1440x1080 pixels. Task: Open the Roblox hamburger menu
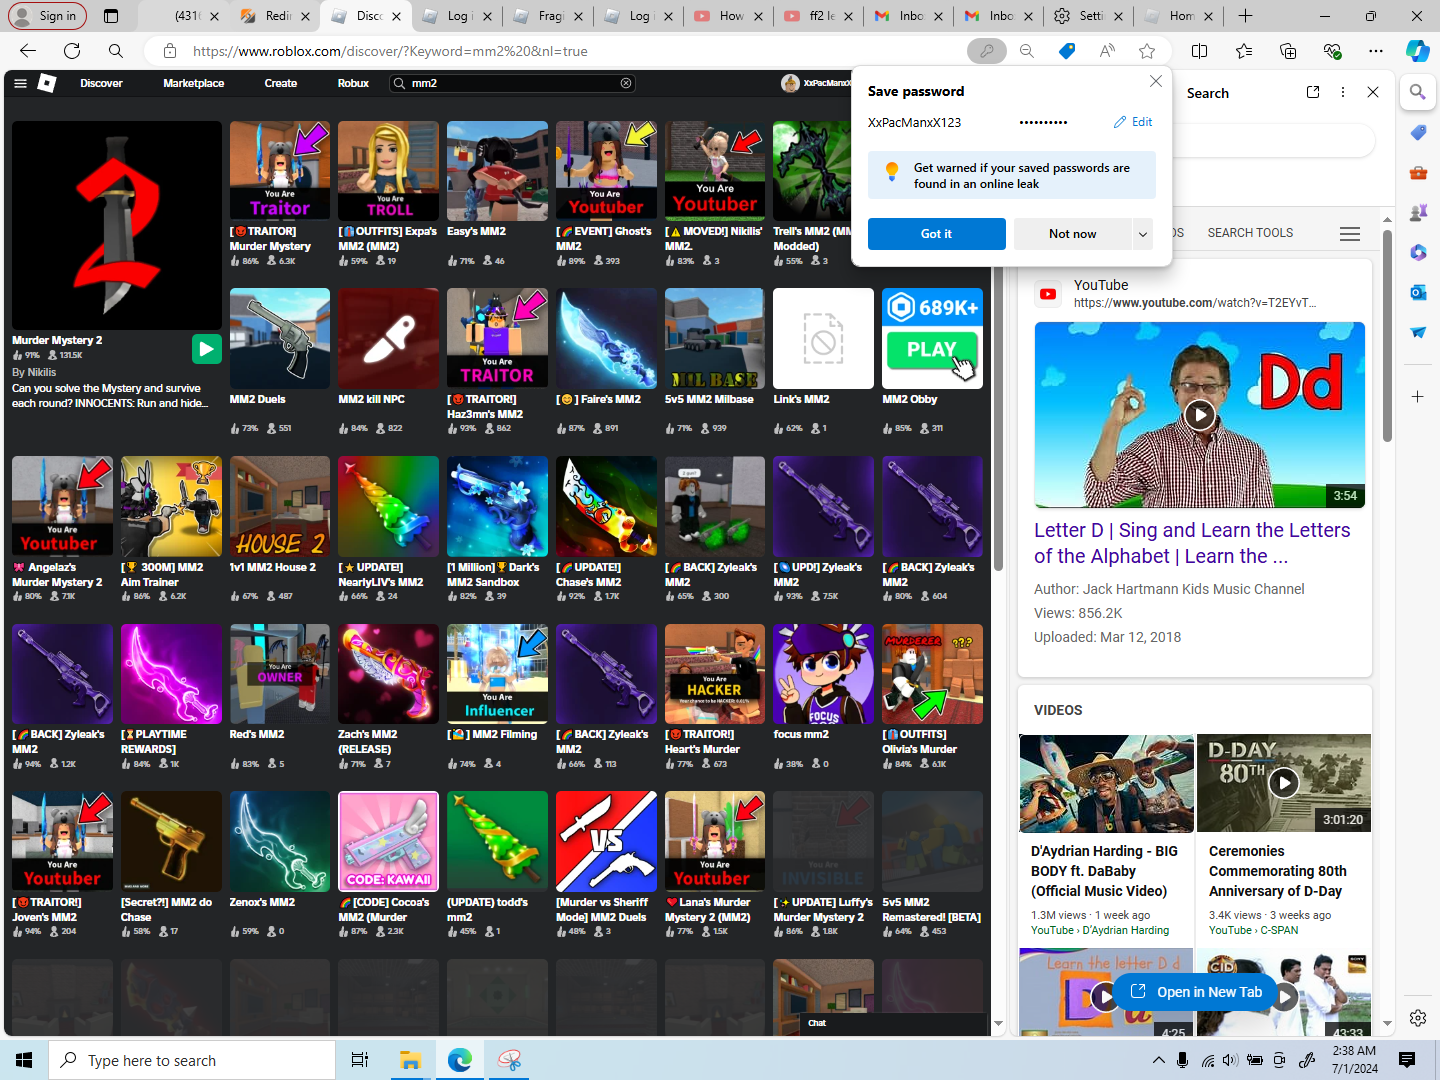(x=20, y=83)
